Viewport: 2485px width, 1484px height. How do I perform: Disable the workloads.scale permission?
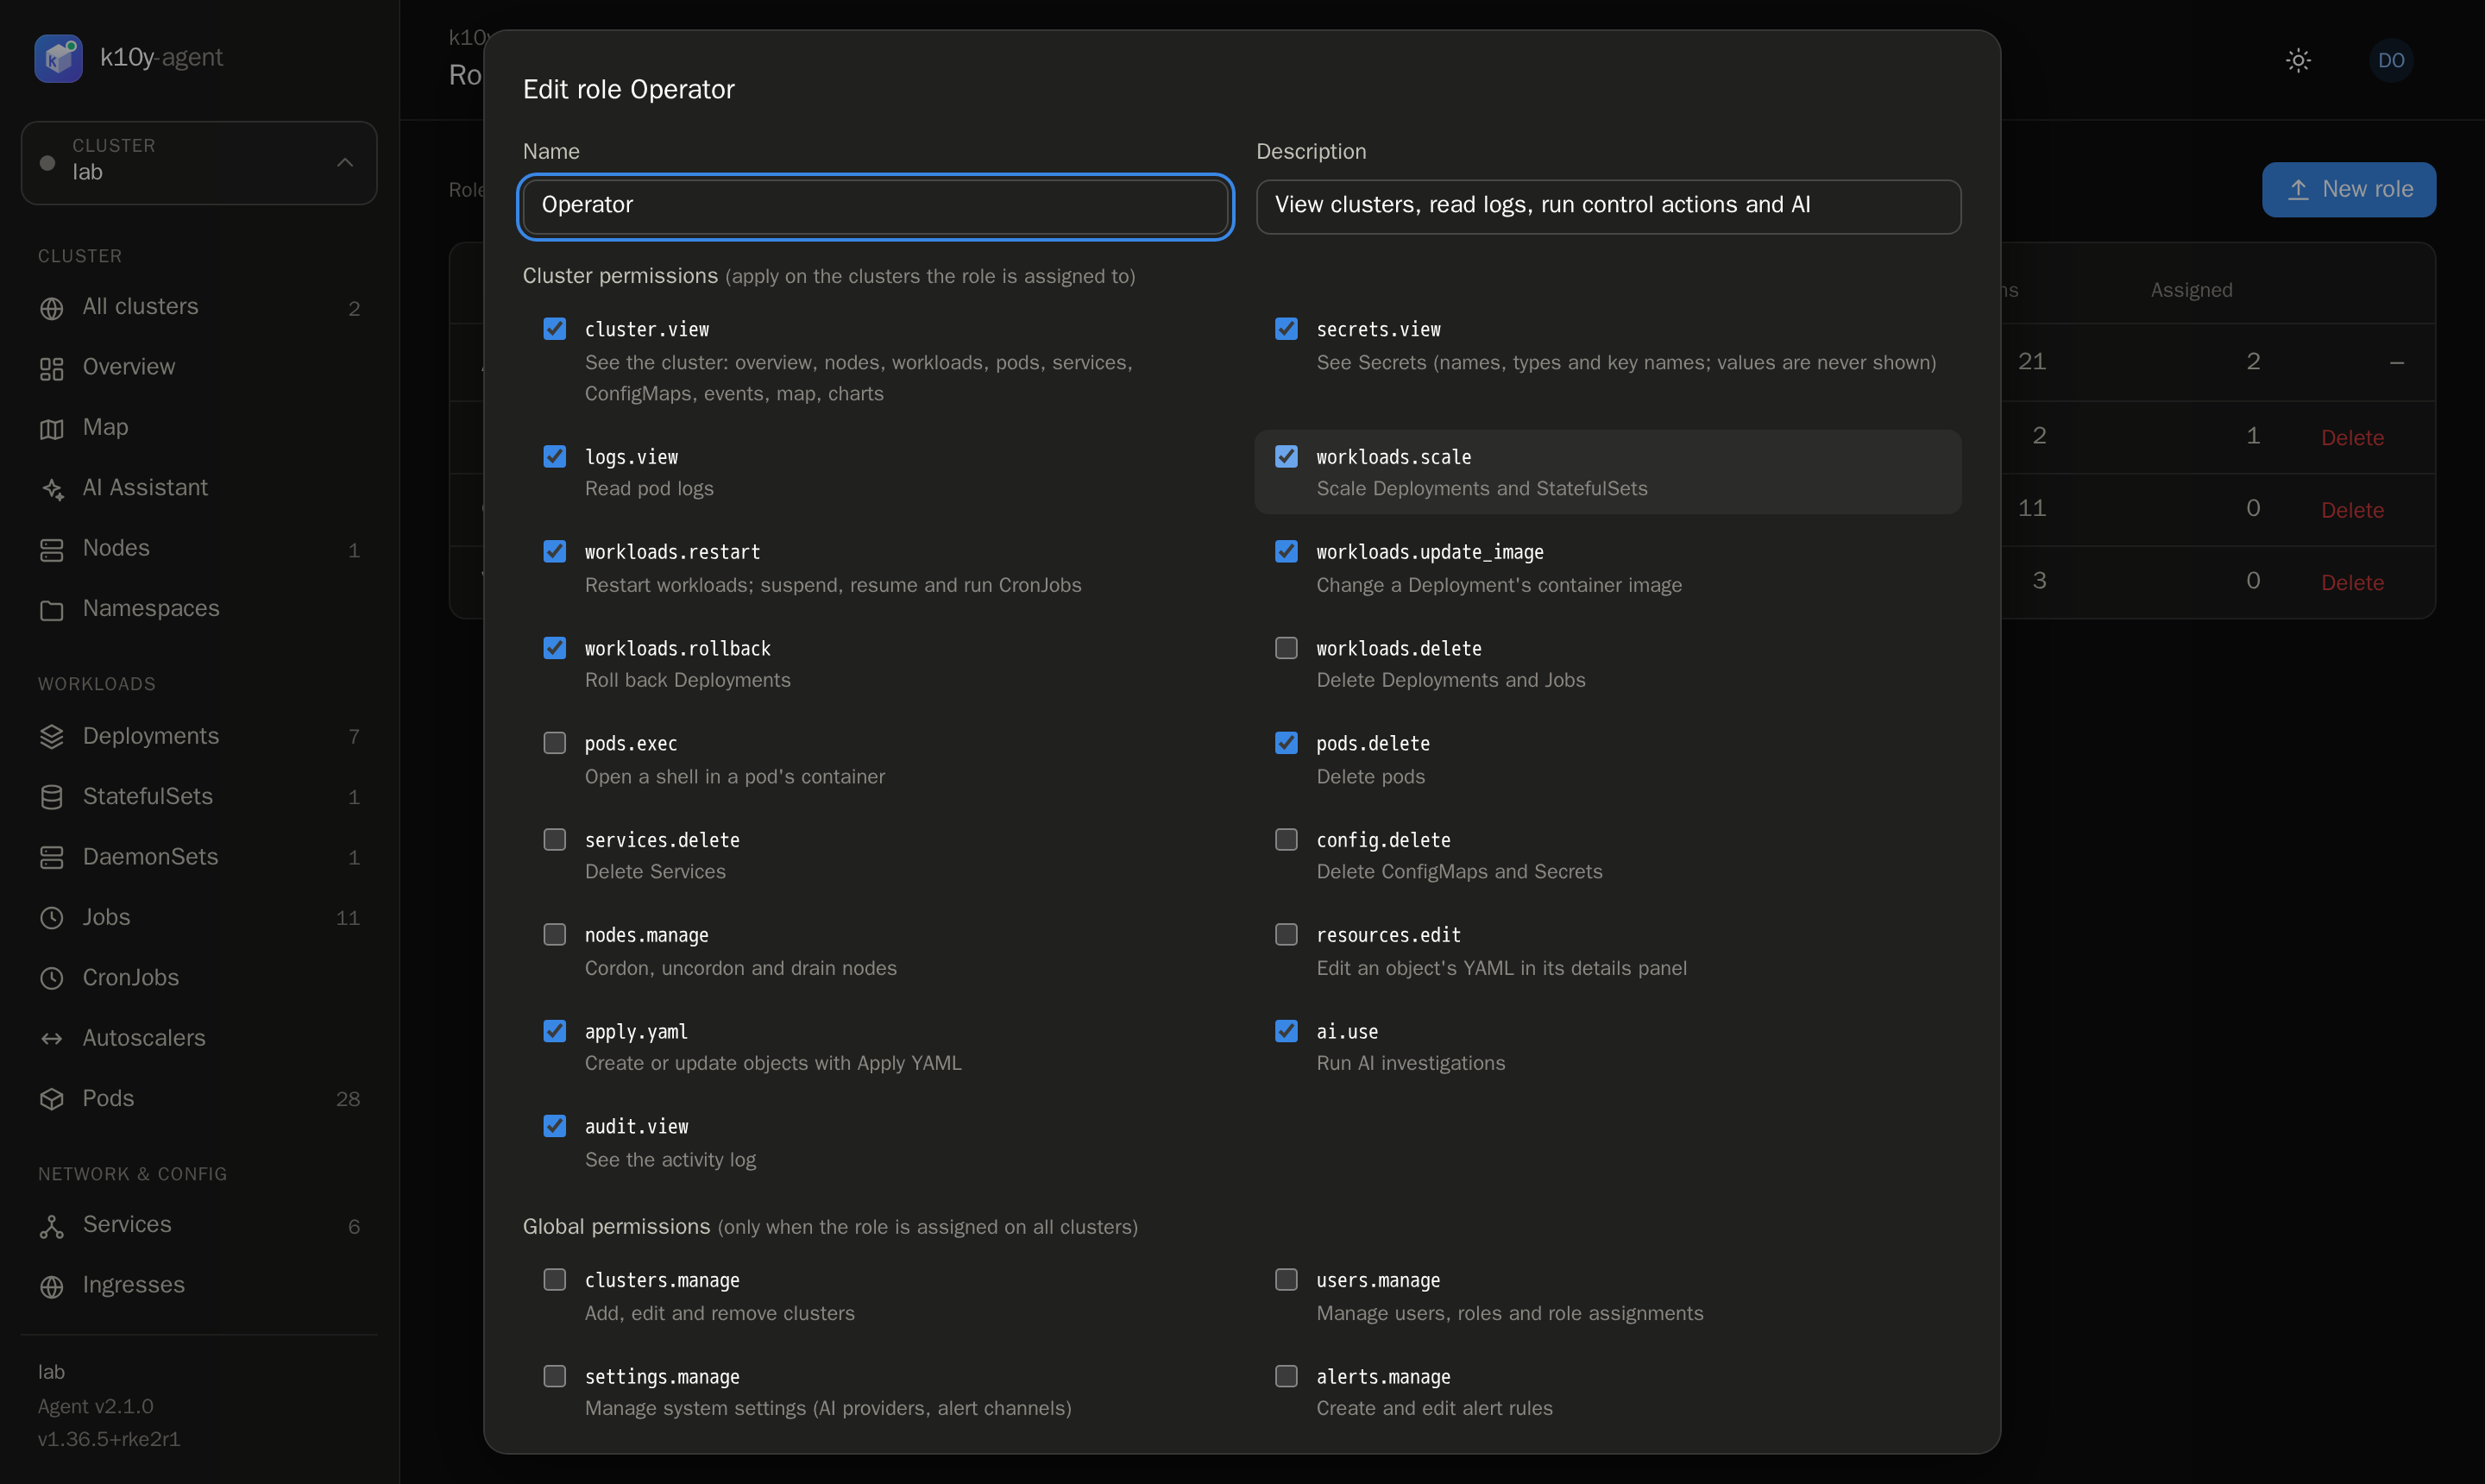(x=1286, y=456)
